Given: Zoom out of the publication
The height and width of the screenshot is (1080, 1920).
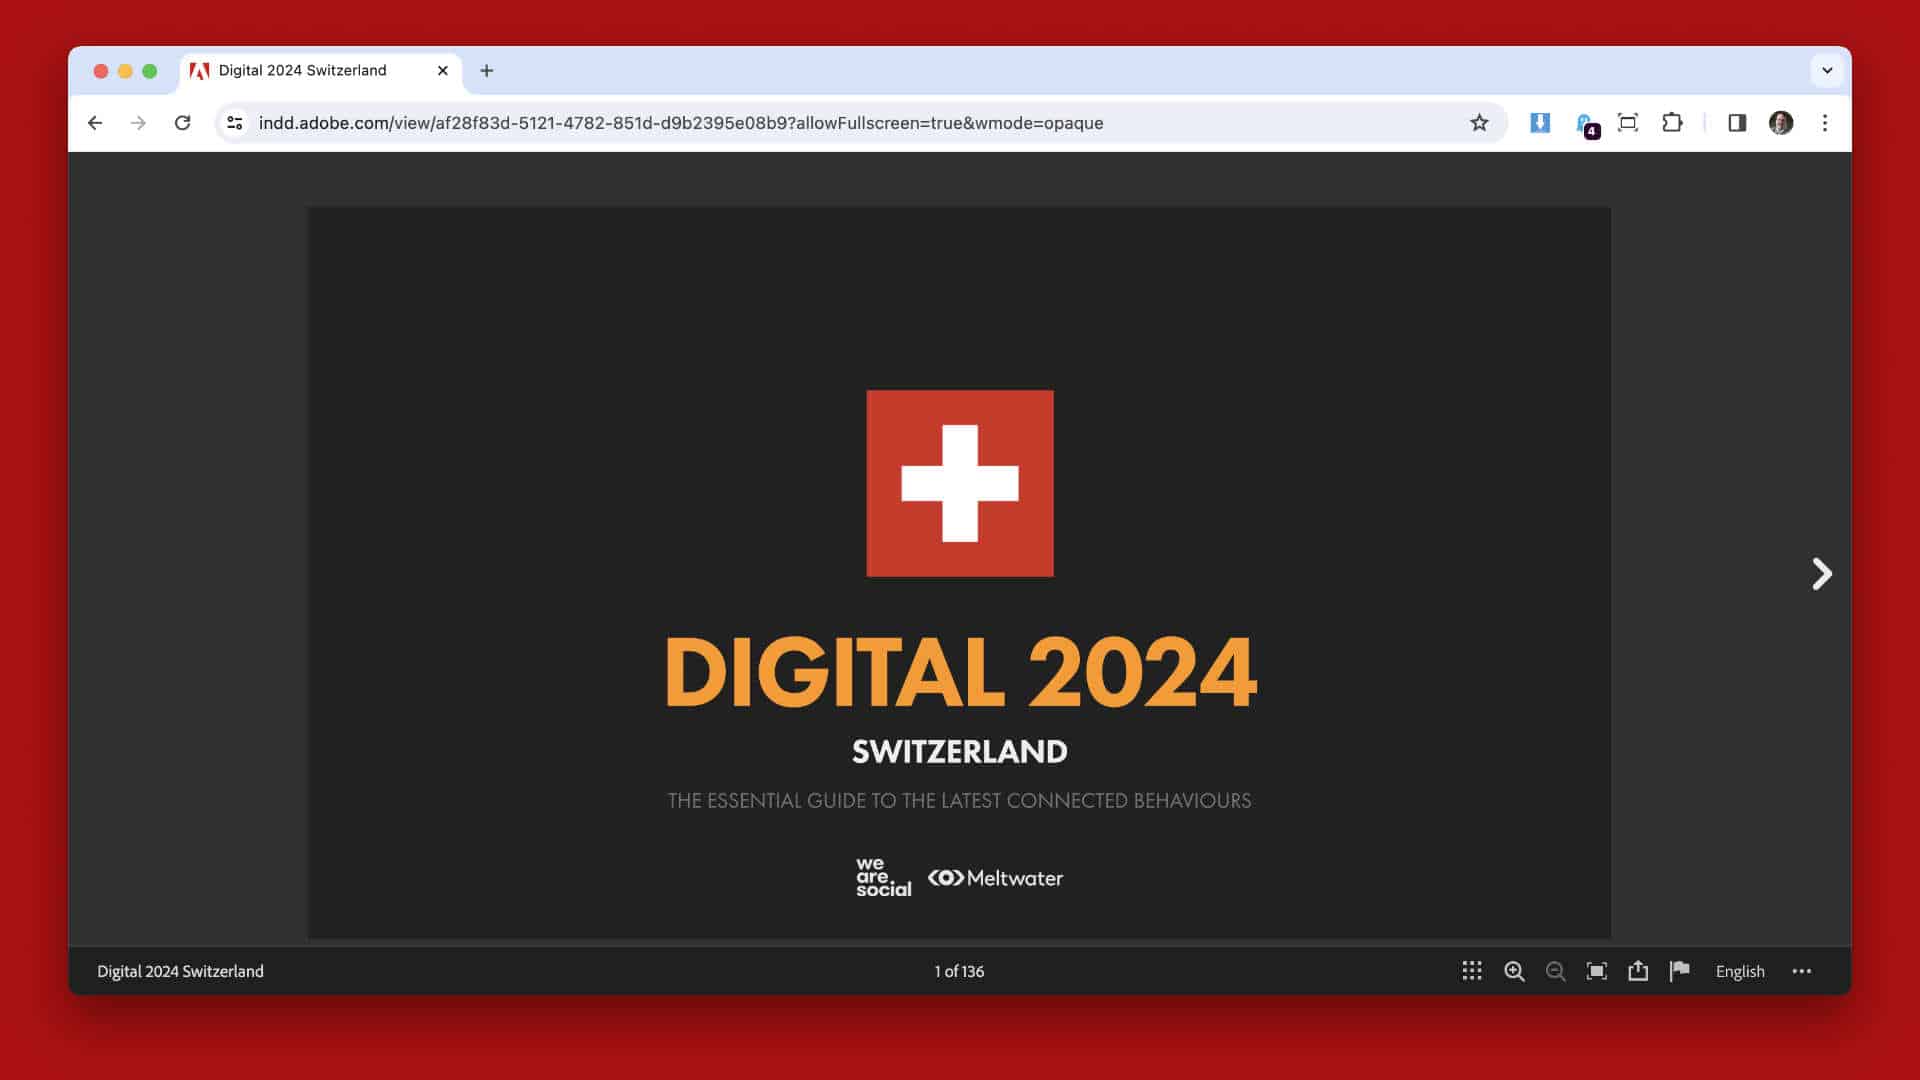Looking at the screenshot, I should 1555,971.
